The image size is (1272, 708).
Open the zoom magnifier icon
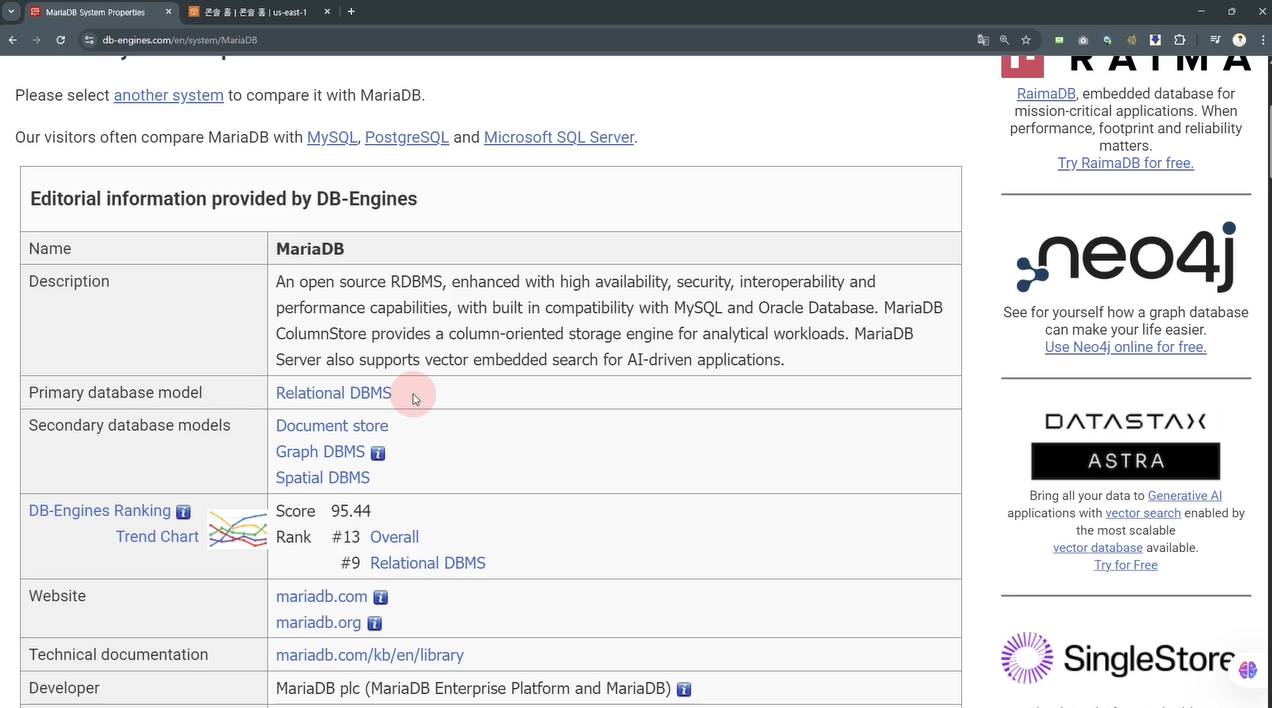[1004, 40]
